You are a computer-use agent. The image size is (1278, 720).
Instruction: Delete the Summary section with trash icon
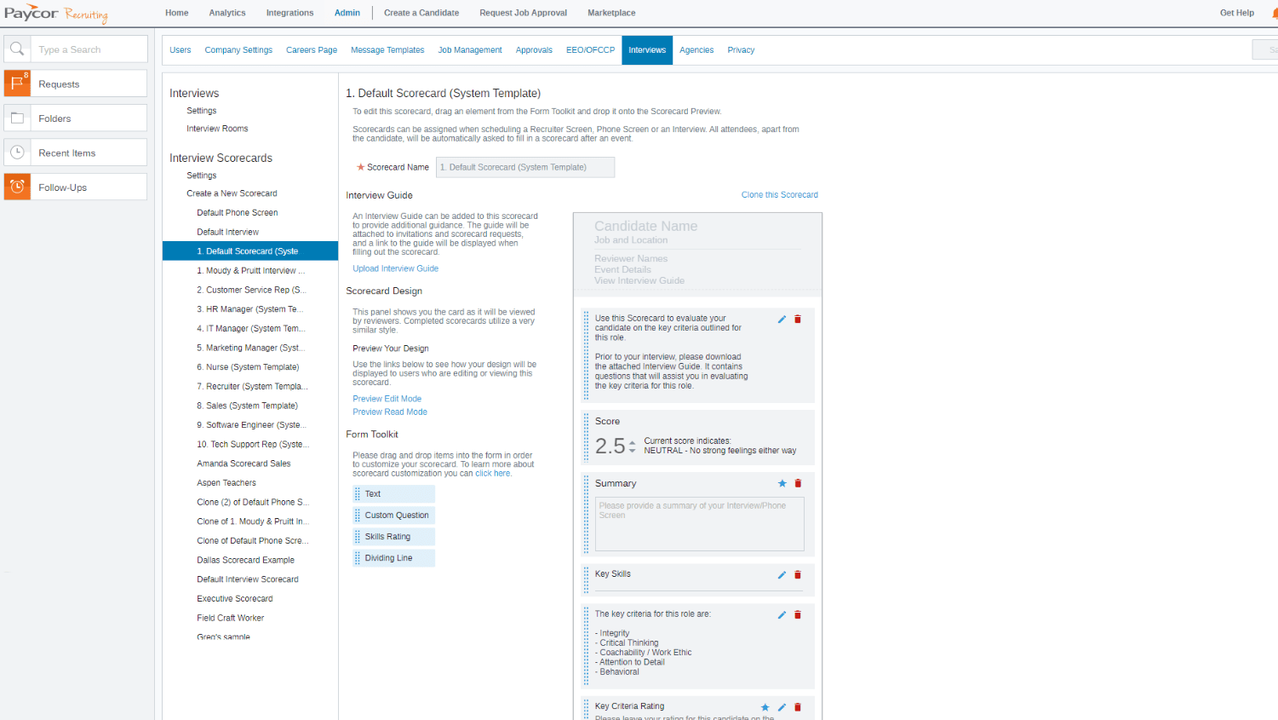[798, 484]
